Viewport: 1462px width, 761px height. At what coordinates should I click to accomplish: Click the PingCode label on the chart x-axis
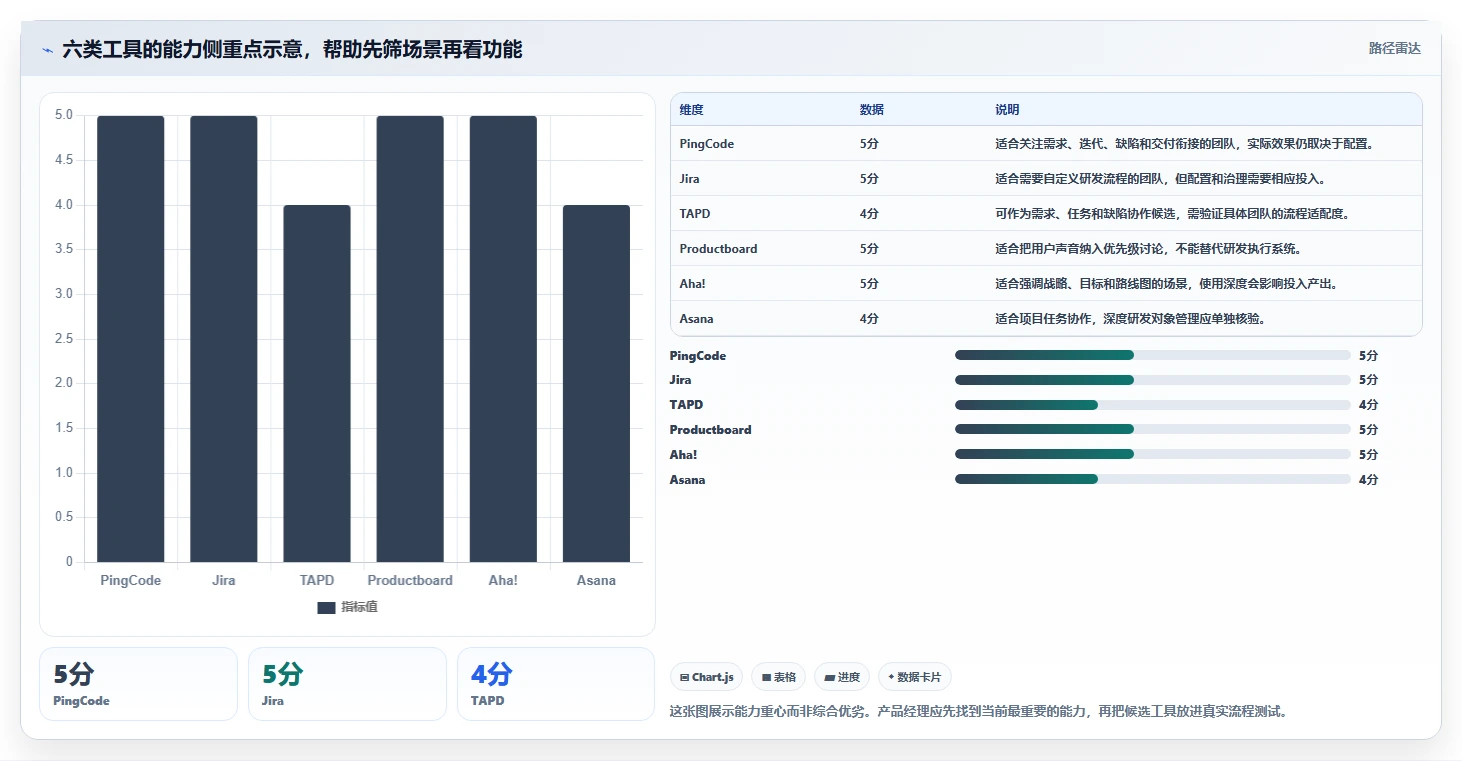[130, 580]
